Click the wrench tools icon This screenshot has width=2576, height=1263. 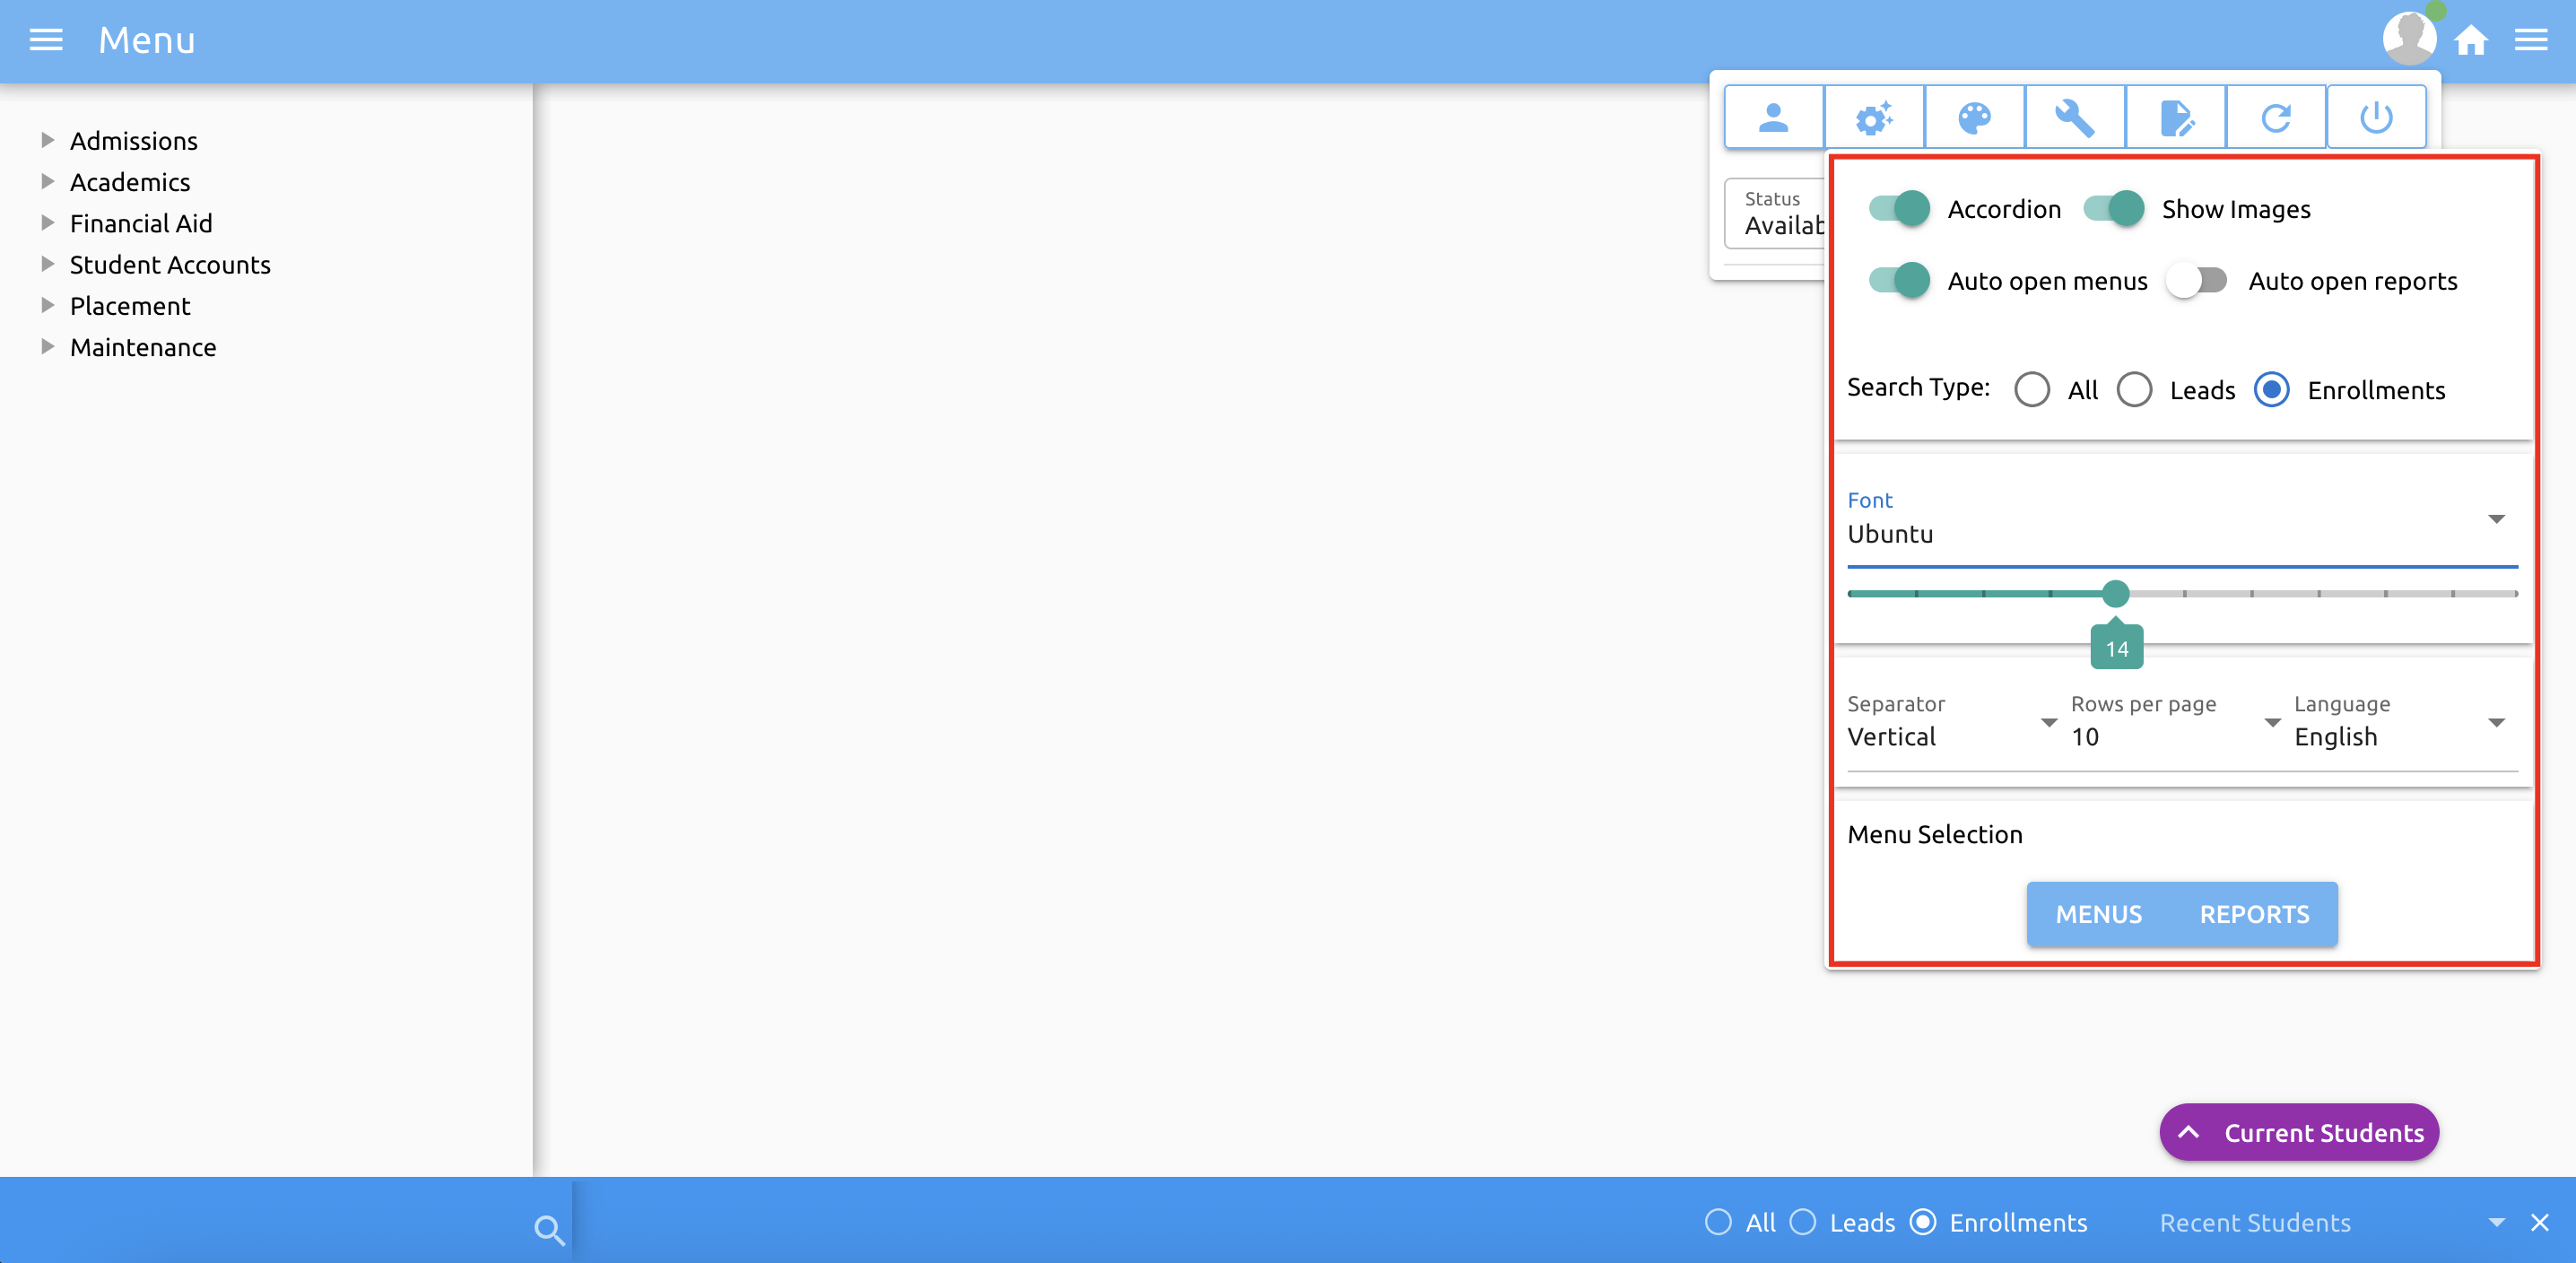point(2074,118)
